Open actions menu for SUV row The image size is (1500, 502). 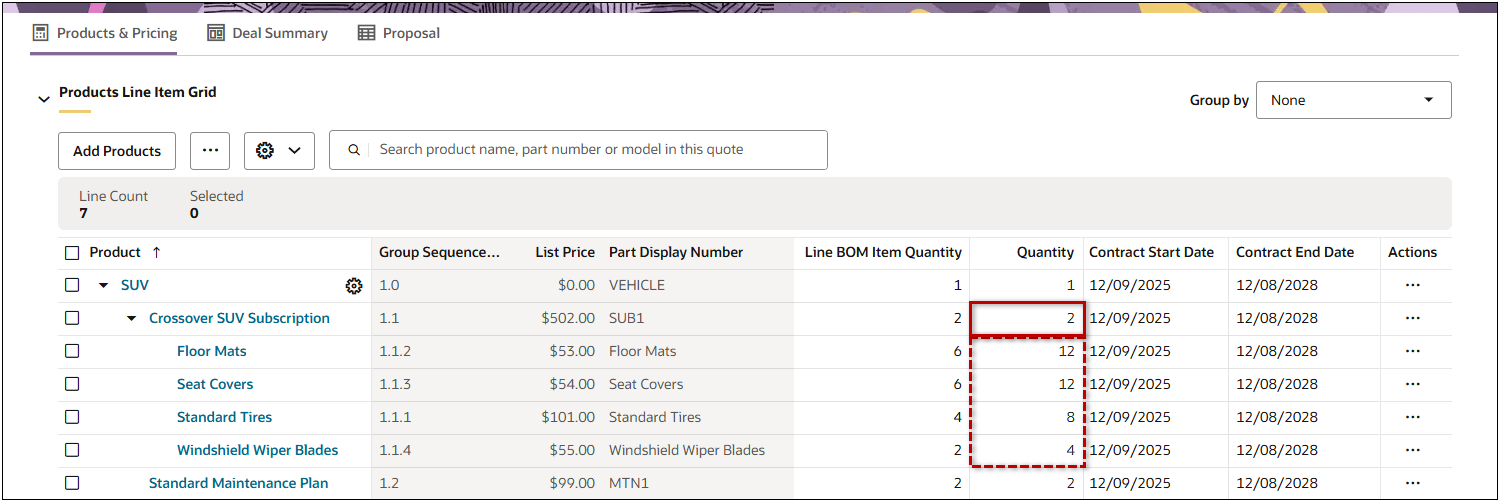1412,285
